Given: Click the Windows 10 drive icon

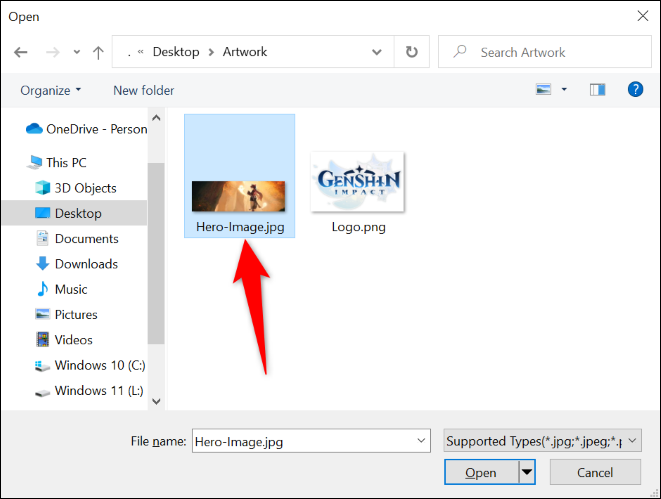Looking at the screenshot, I should click(42, 366).
